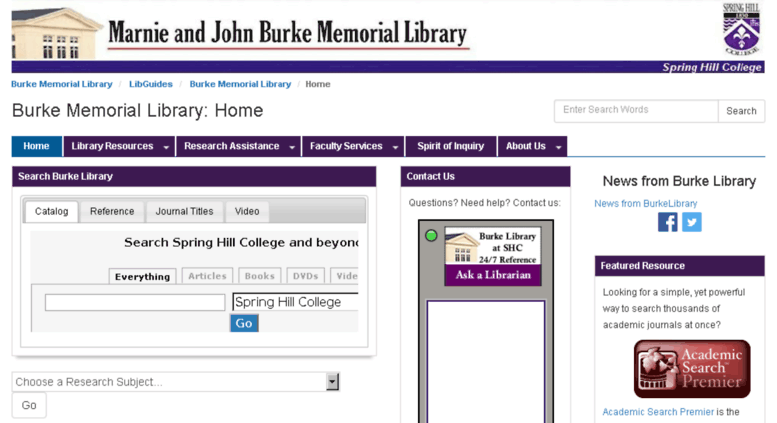The height and width of the screenshot is (423, 777).
Task: Open the Spring Hill College scope selector
Action: click(x=295, y=302)
